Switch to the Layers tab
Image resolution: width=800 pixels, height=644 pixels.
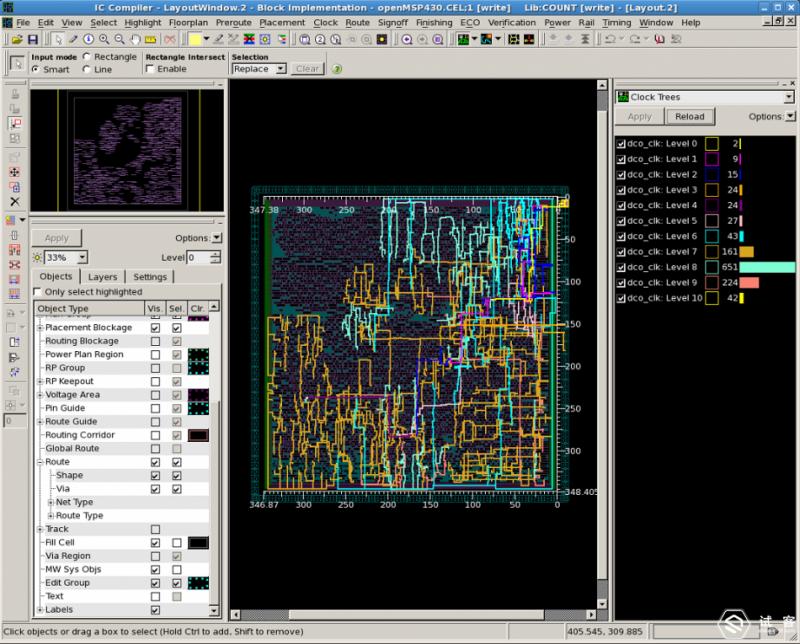102,277
